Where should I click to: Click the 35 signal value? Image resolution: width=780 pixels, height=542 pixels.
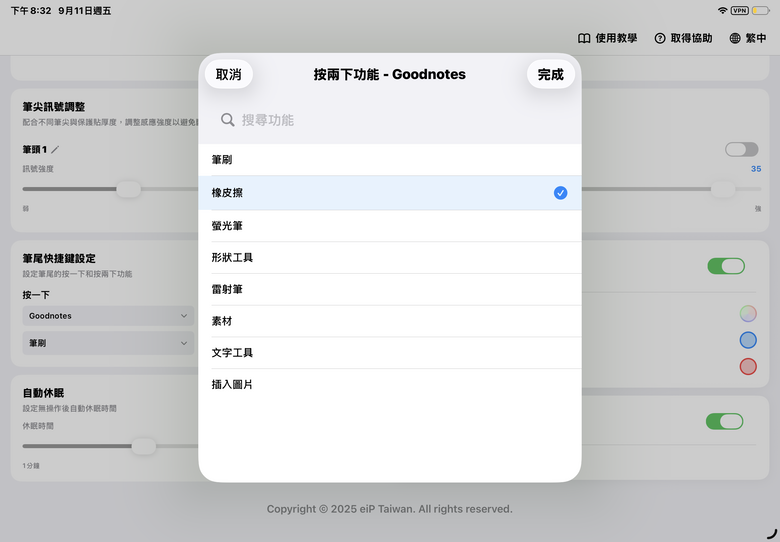pos(756,169)
